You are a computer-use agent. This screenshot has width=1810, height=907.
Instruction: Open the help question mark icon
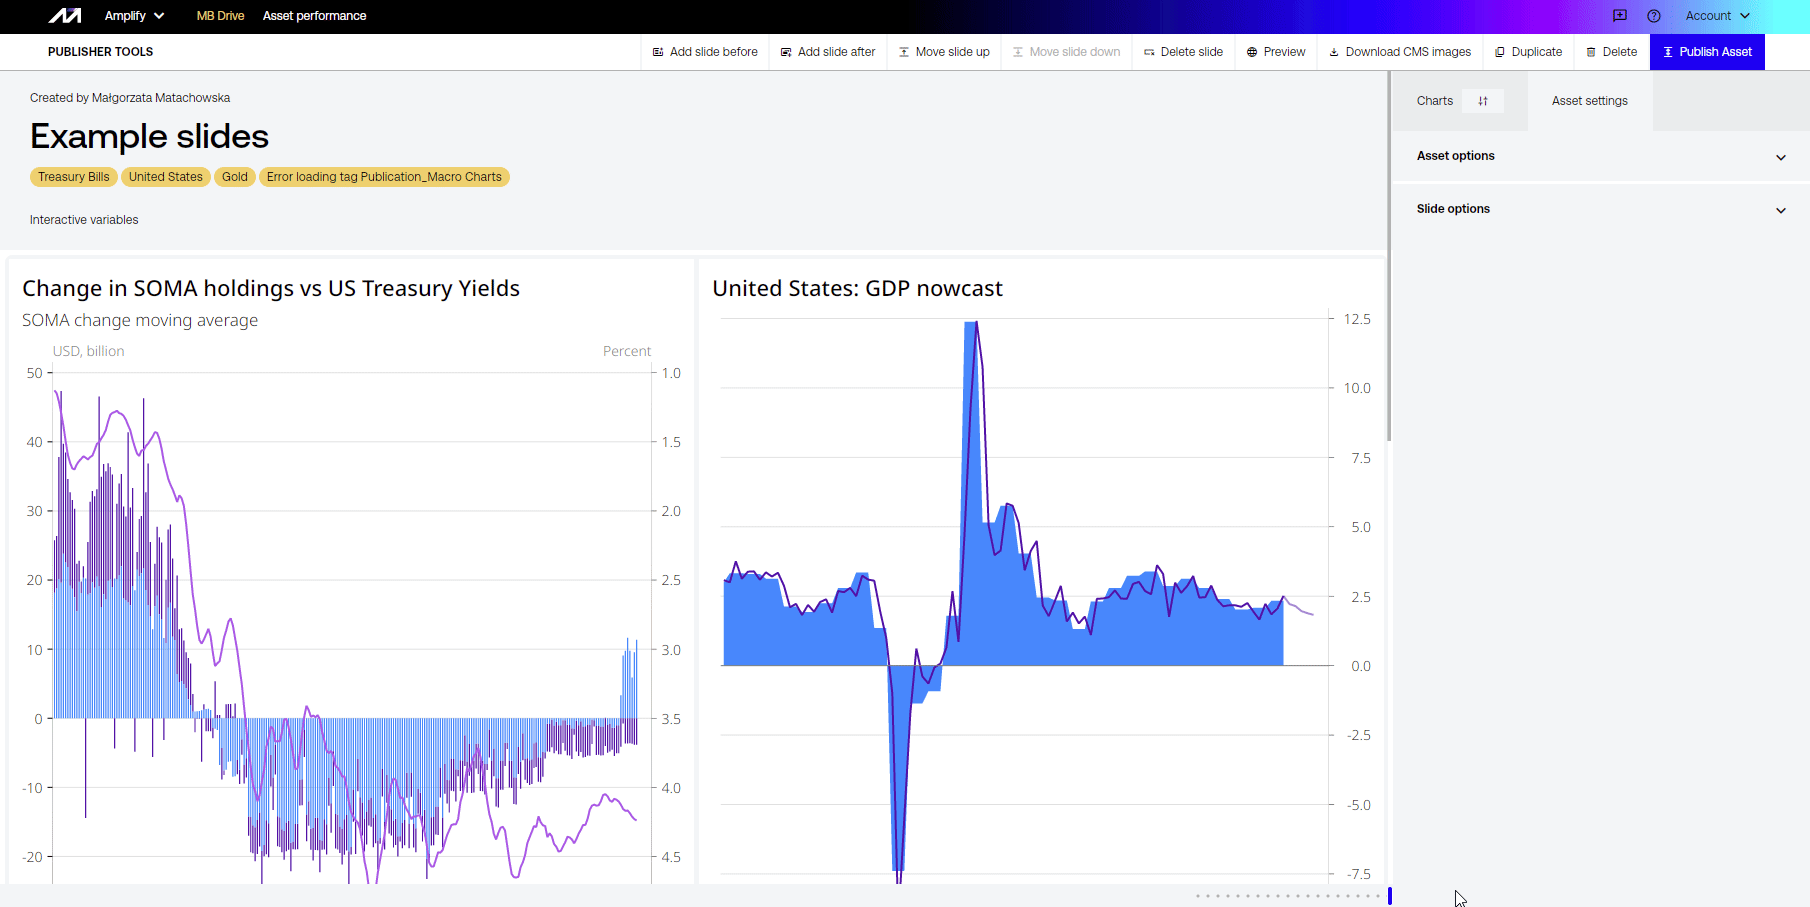click(x=1654, y=16)
